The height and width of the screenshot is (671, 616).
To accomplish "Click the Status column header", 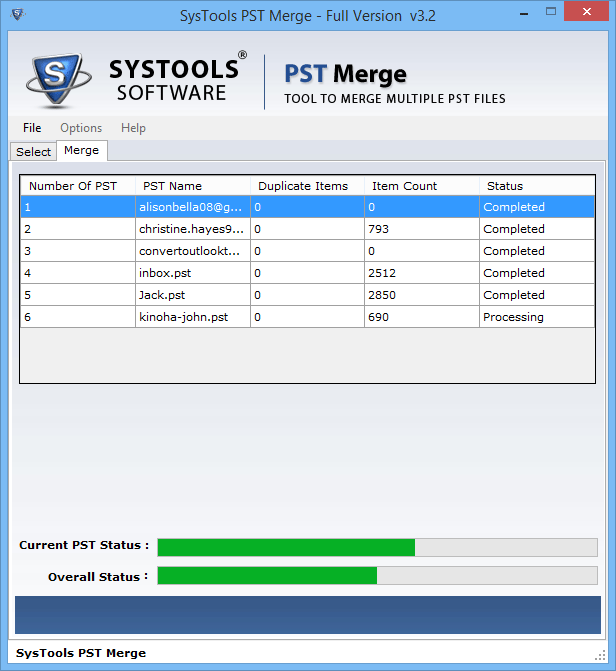I will (537, 186).
